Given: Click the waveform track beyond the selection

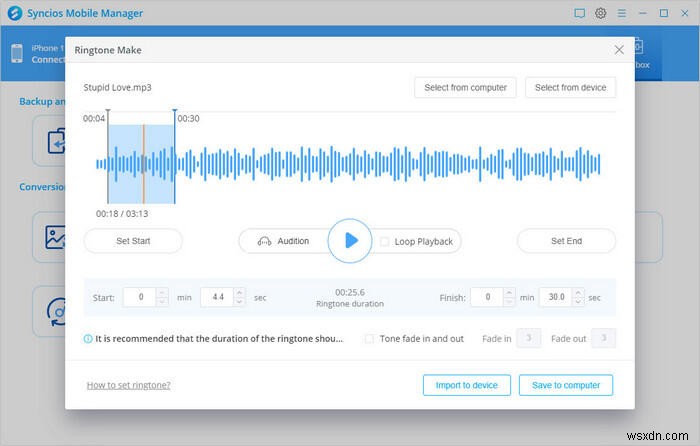Looking at the screenshot, I should point(388,164).
